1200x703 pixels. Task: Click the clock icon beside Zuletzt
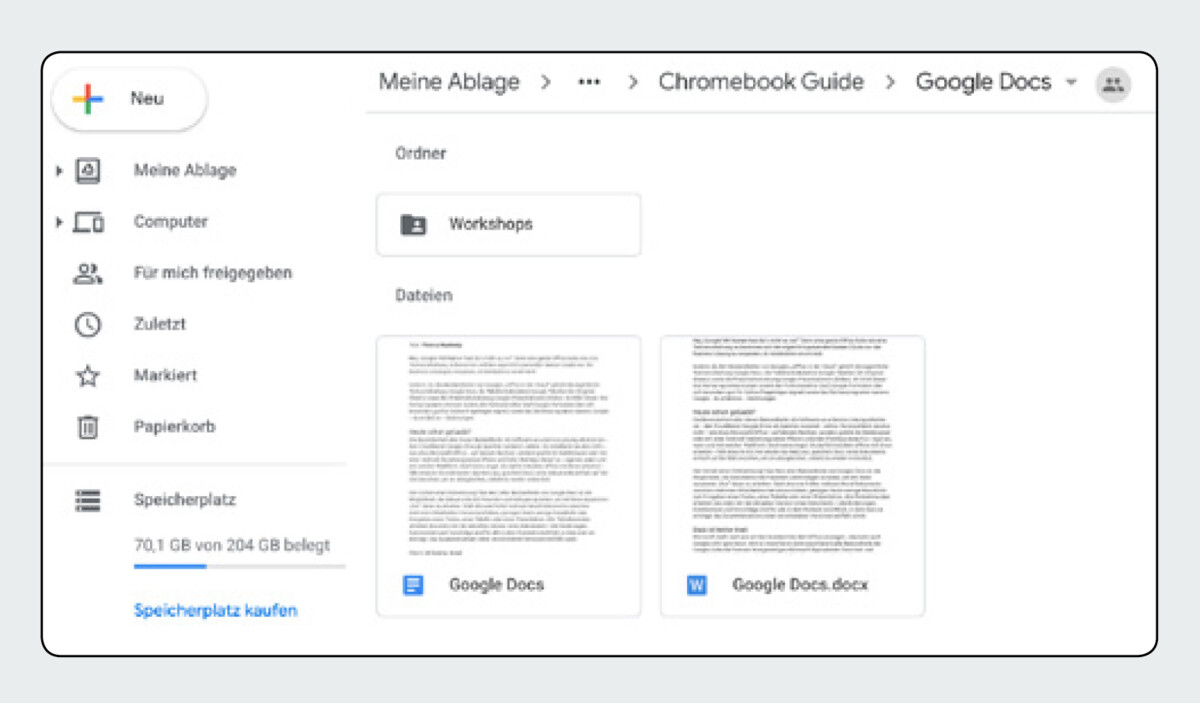pyautogui.click(x=89, y=325)
